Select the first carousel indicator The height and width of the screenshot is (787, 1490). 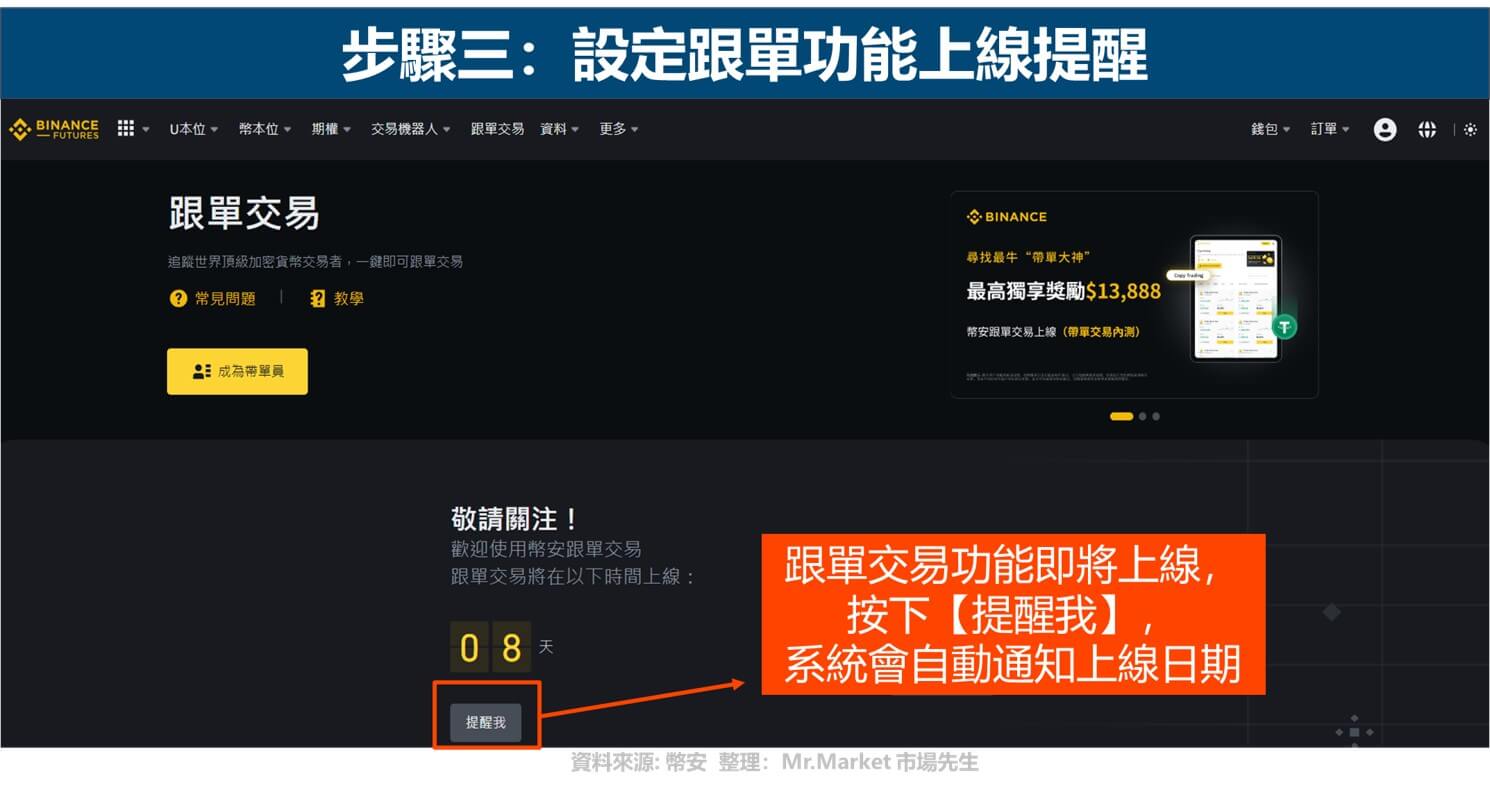click(1121, 416)
